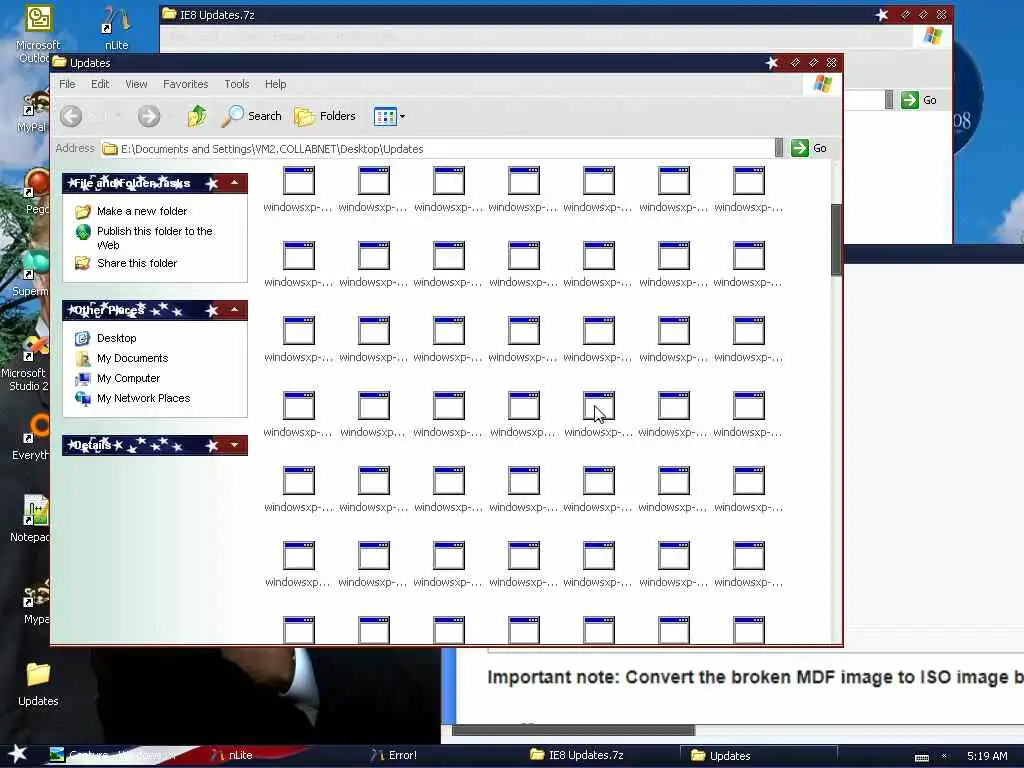This screenshot has width=1024, height=768.
Task: Click the keyboard tray icon
Action: (921, 757)
